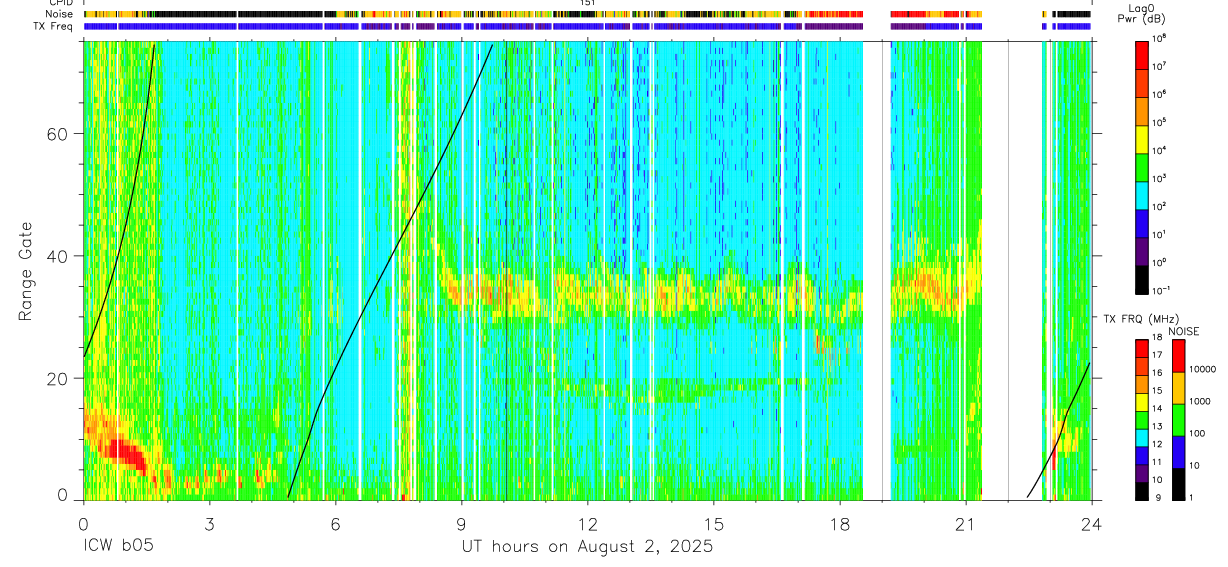This screenshot has width=1228, height=567.
Task: Click the 3 tick label on the UT hours axis
Action: pos(209,524)
